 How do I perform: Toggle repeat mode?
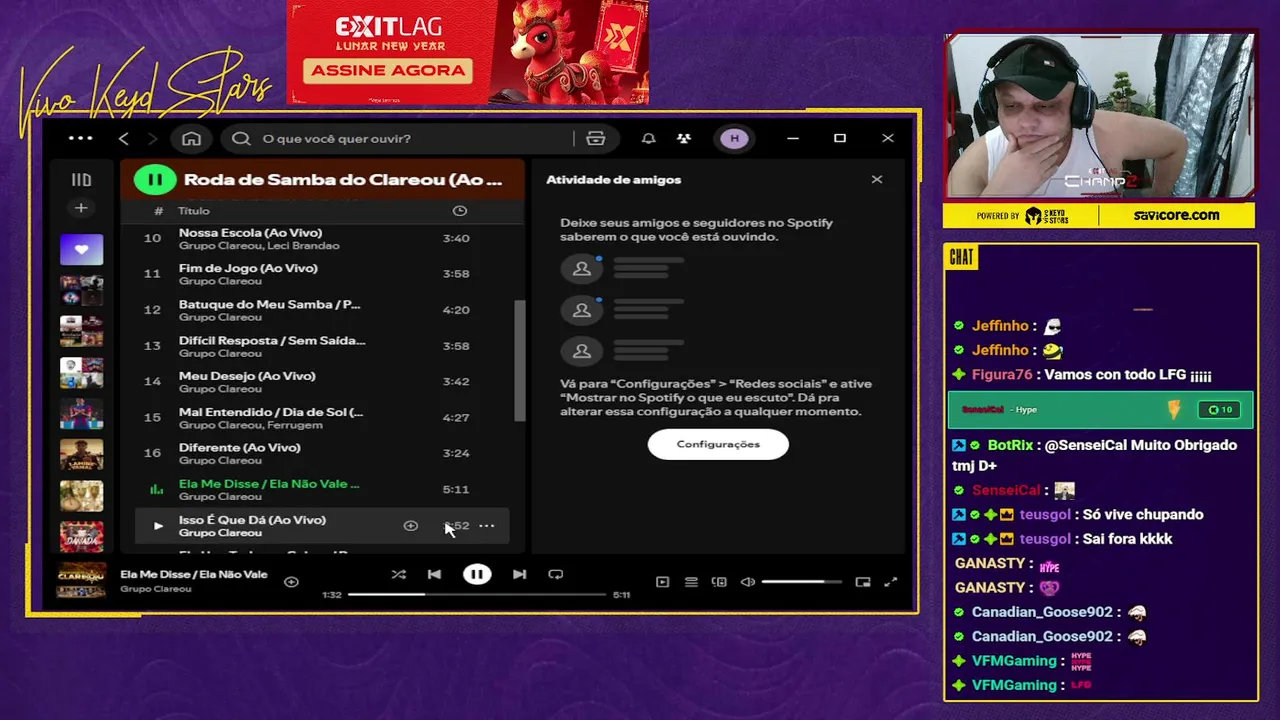(x=556, y=574)
